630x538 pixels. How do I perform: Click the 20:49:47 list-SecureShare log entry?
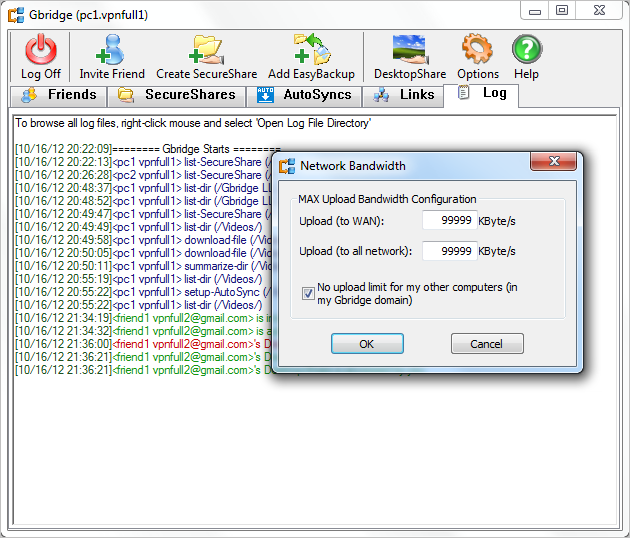[143, 214]
